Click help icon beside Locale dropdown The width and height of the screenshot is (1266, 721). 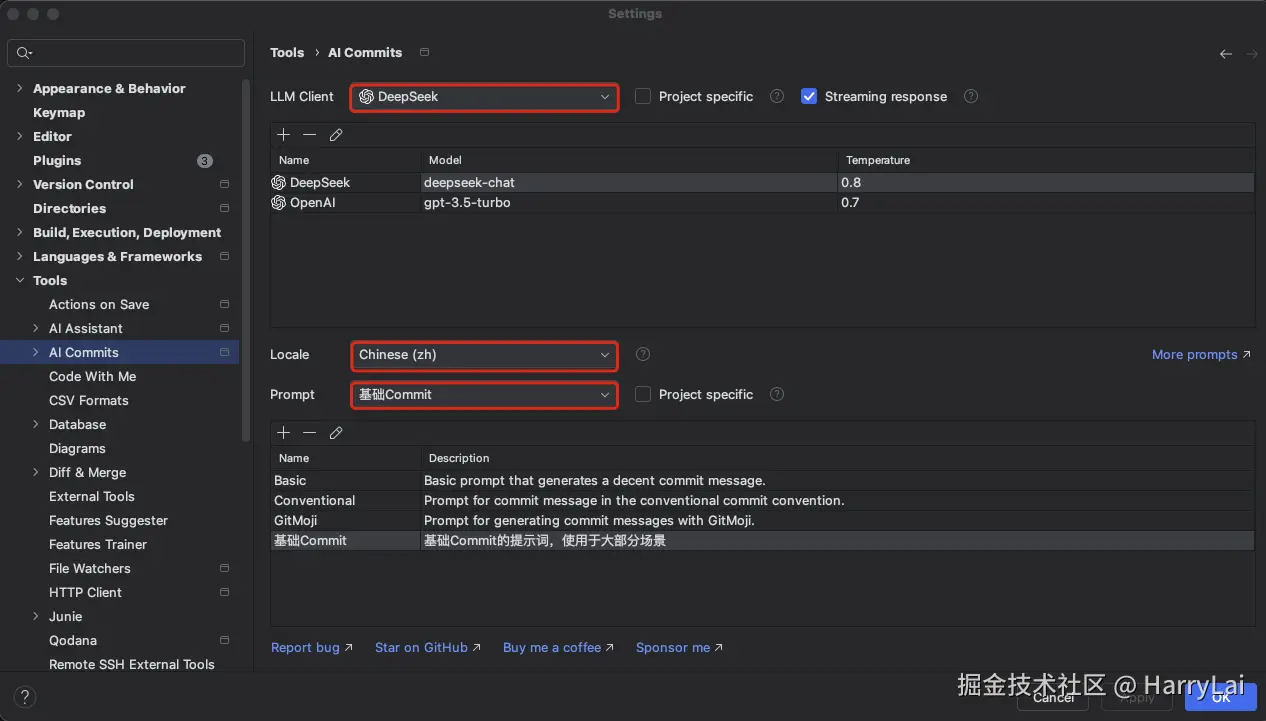[643, 355]
